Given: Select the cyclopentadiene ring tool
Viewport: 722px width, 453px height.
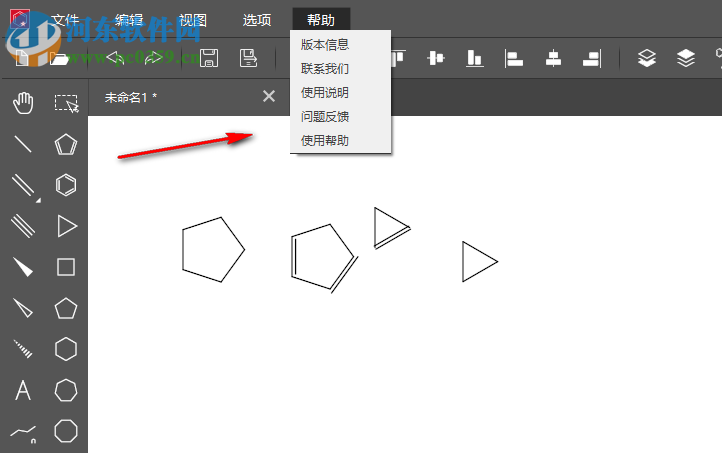Looking at the screenshot, I should (x=66, y=145).
